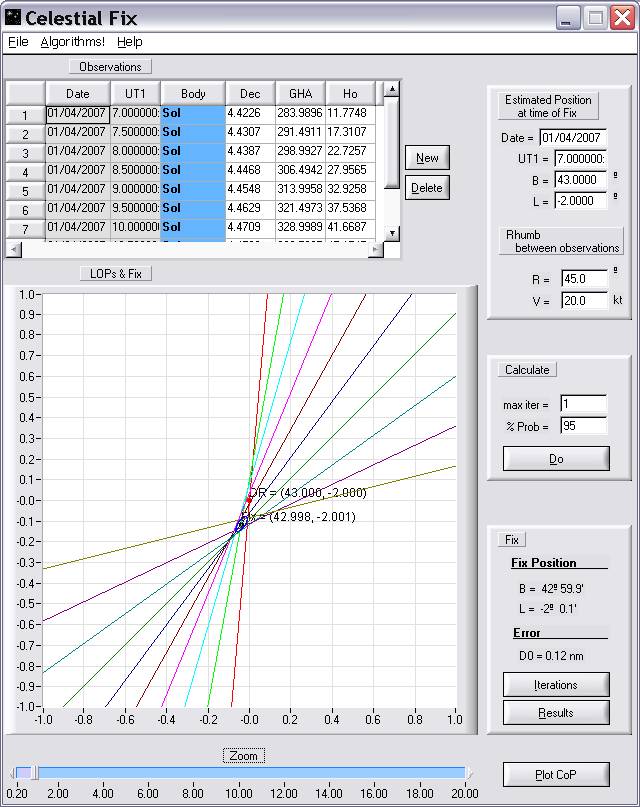Click the estimated position Date field
The image size is (640, 807).
pyautogui.click(x=573, y=138)
